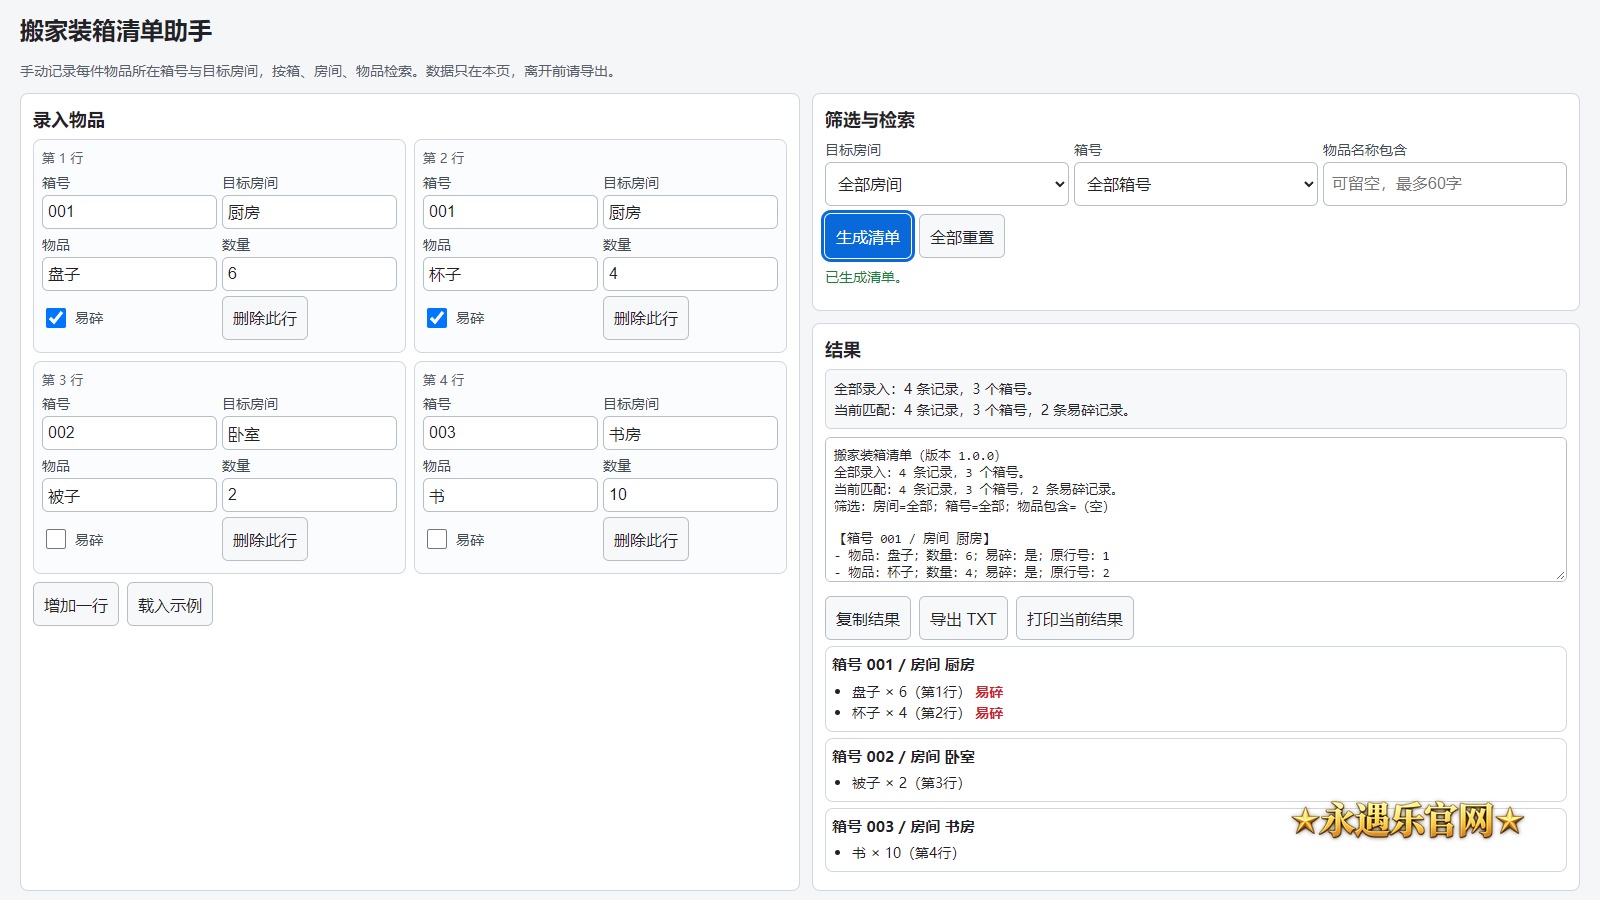Toggle the 易碎 checkbox in 第 1 行
1600x900 pixels.
coord(56,318)
